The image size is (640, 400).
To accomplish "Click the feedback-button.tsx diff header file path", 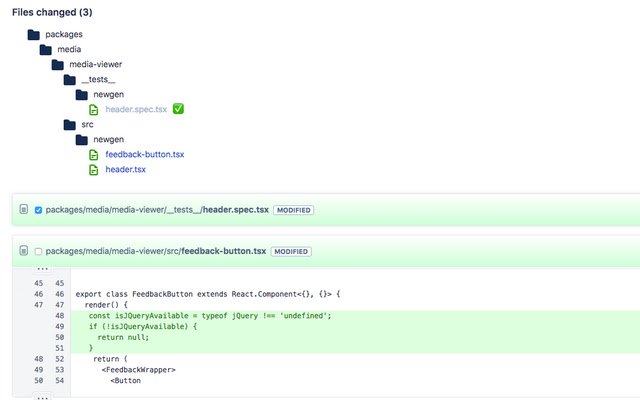I will 156,251.
